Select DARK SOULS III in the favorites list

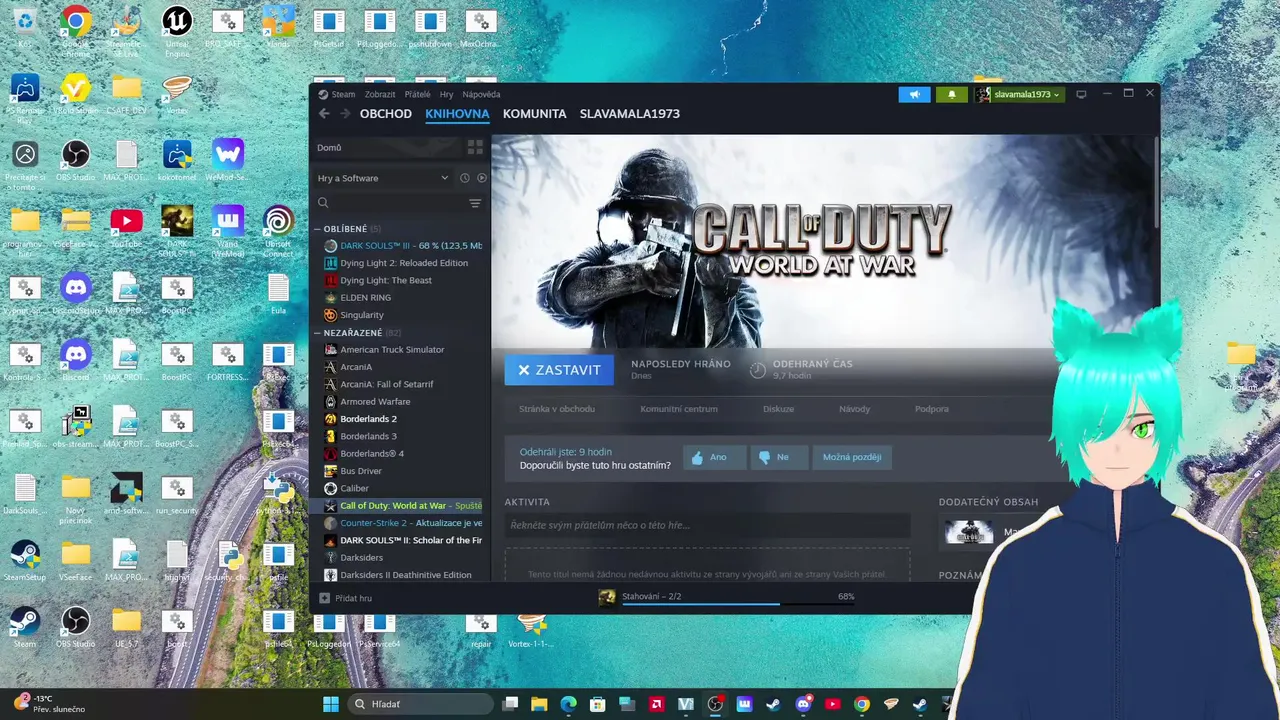[x=401, y=246]
